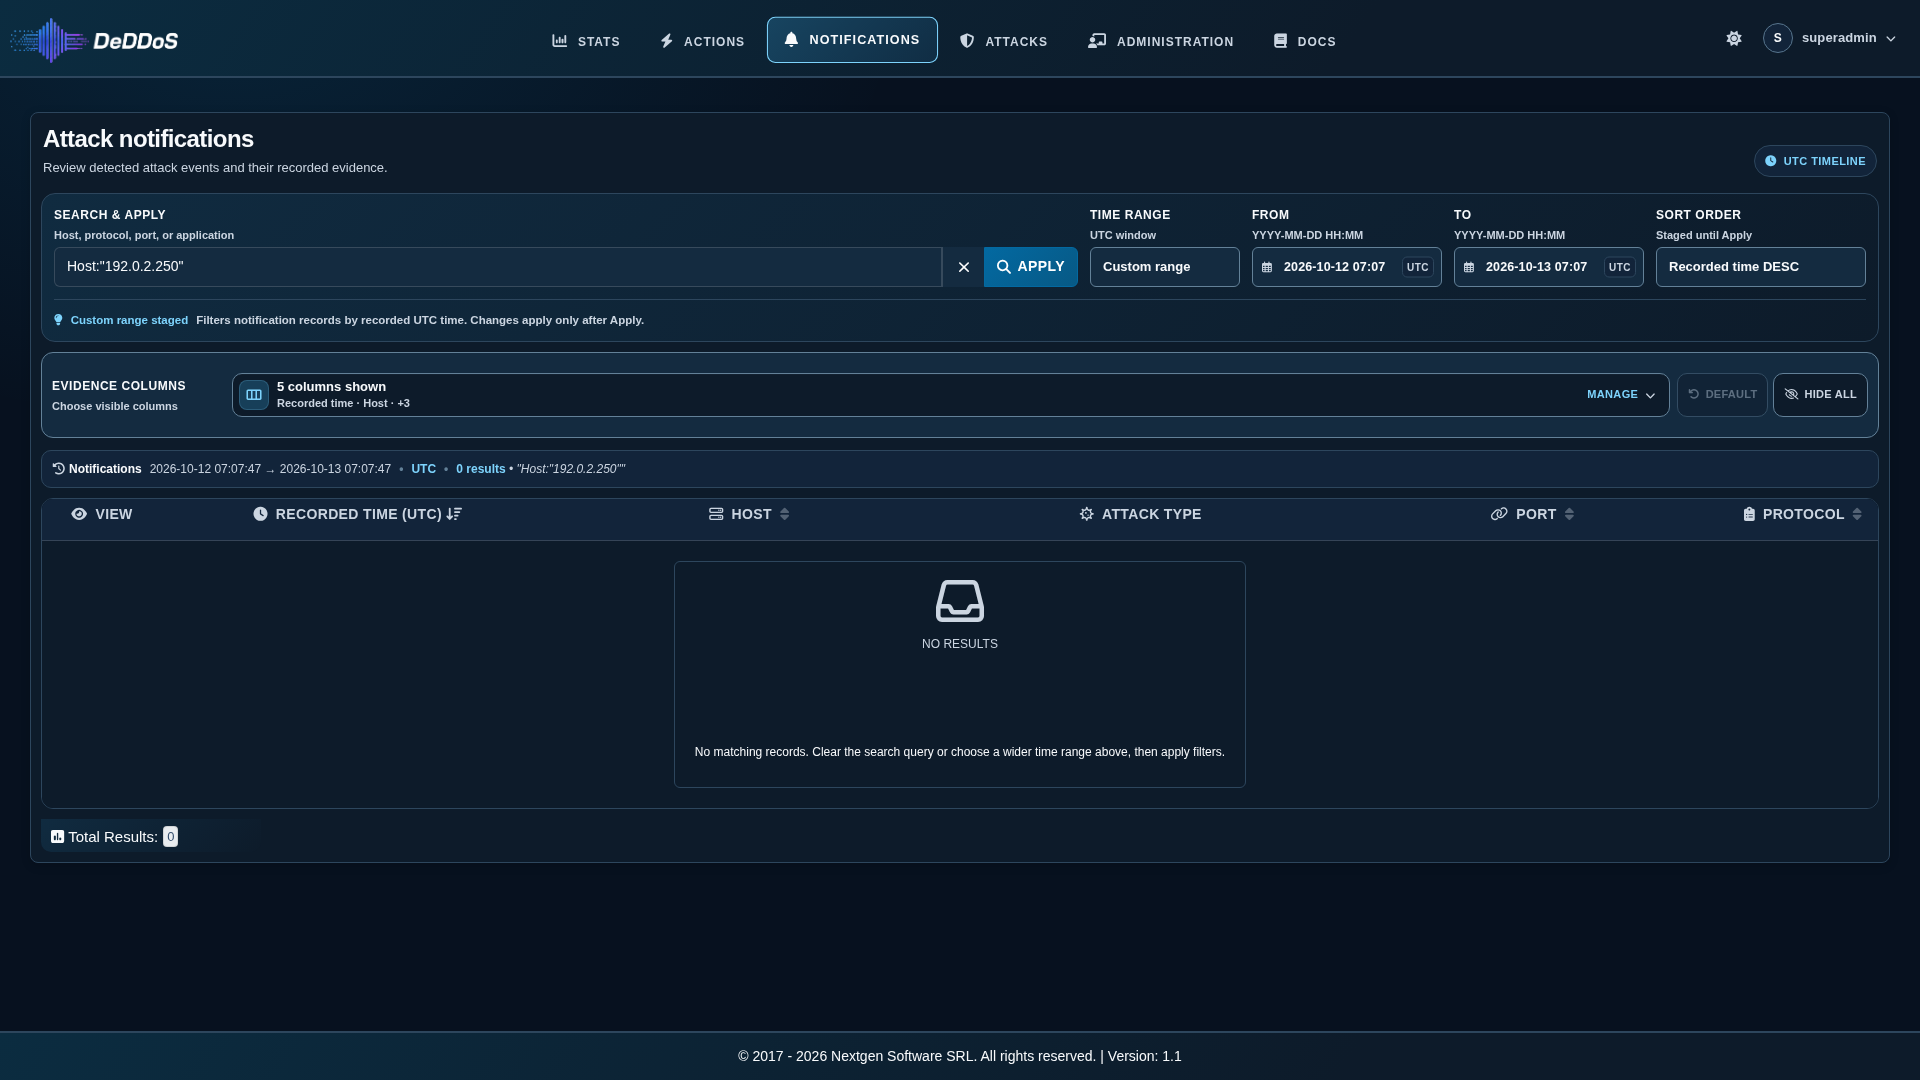This screenshot has width=1920, height=1080.
Task: Open the Docs page
Action: [x=1304, y=41]
